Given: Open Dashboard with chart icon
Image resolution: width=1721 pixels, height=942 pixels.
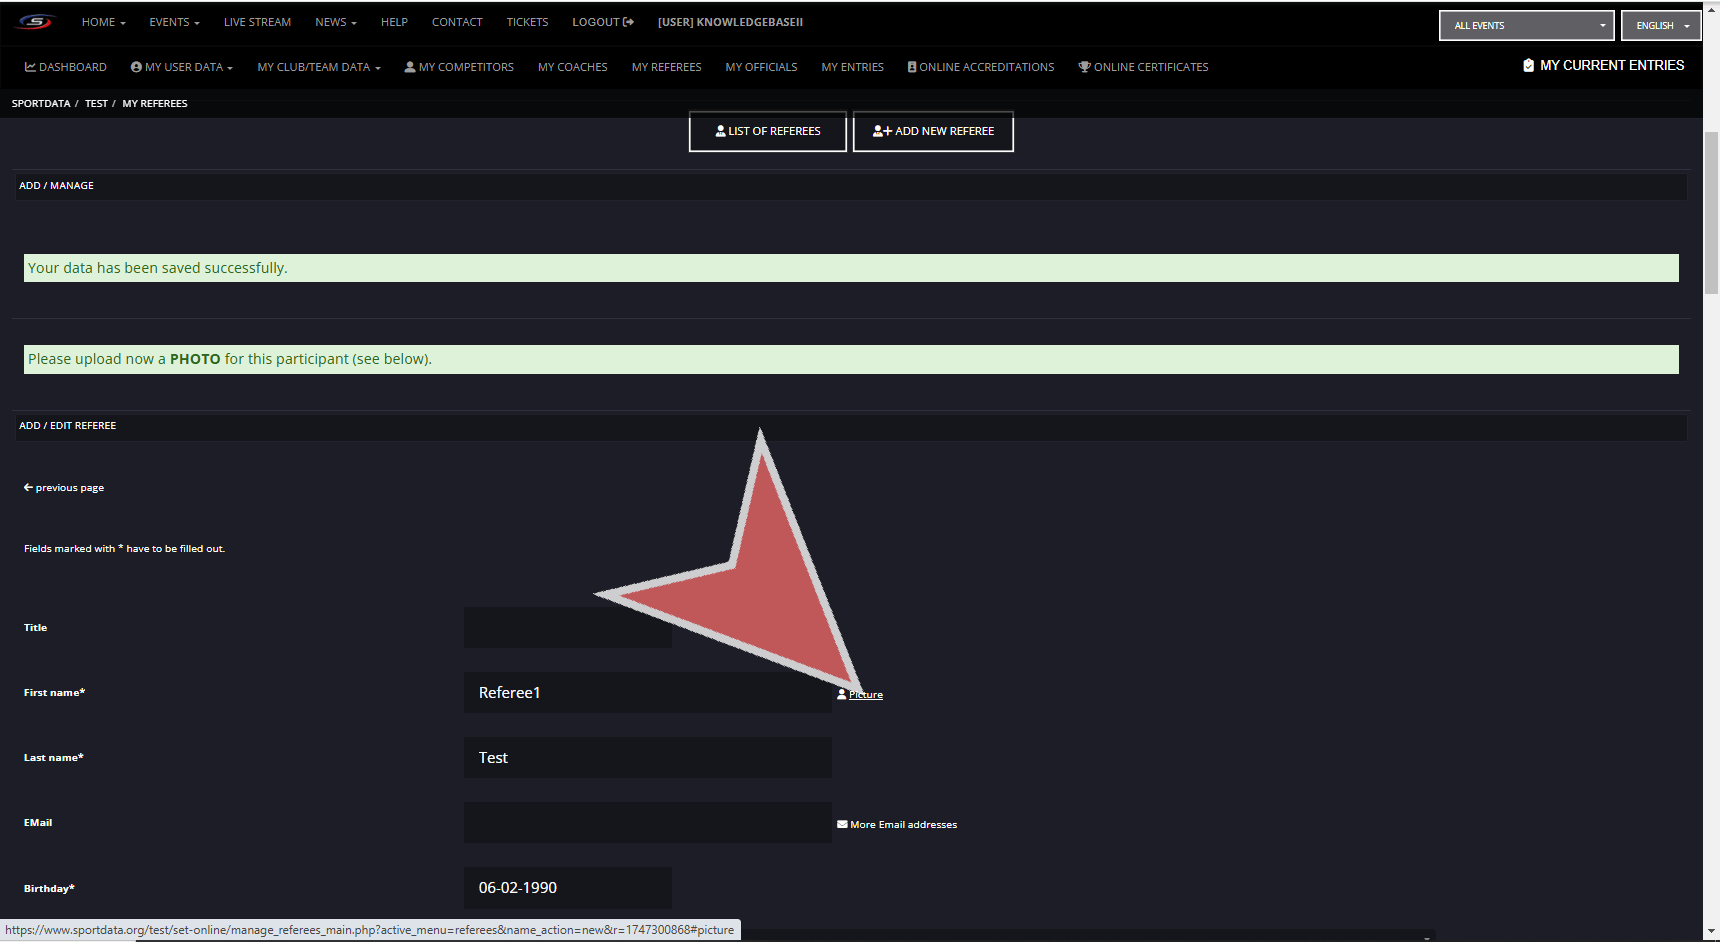Looking at the screenshot, I should coord(30,67).
